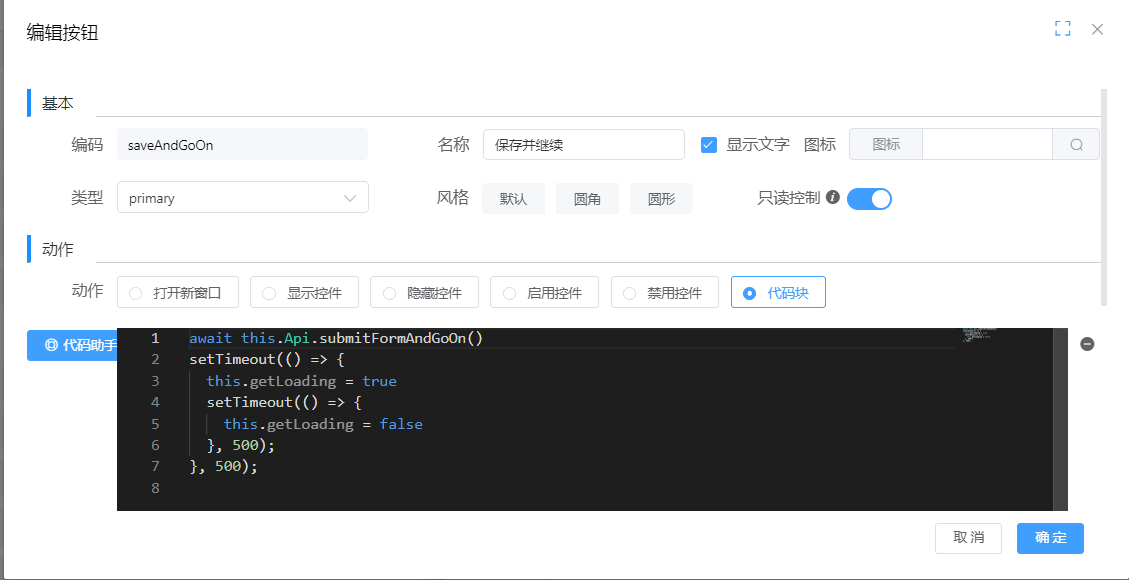This screenshot has width=1129, height=580.
Task: Pick the 启用控件 action option
Action: coord(543,293)
